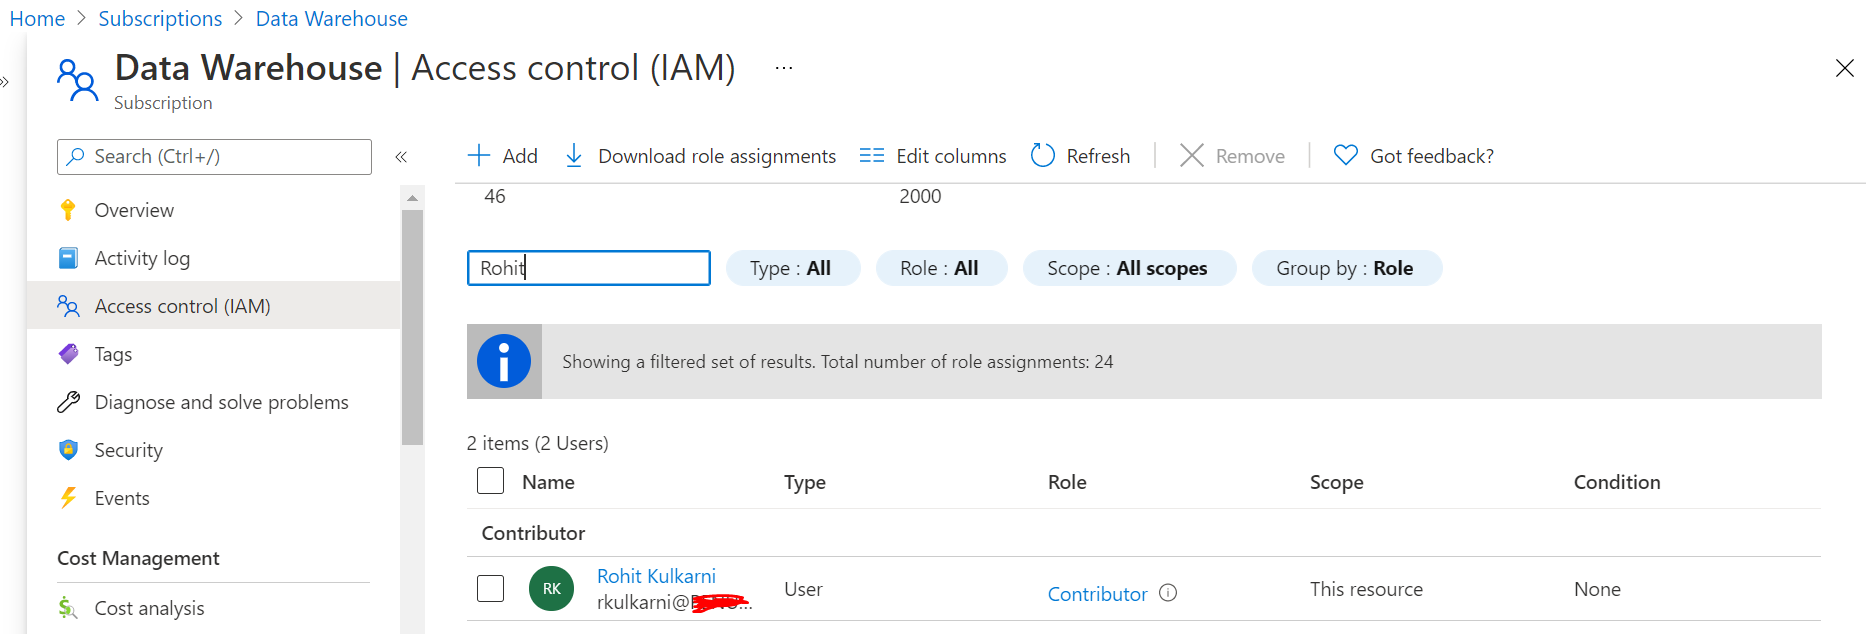The image size is (1866, 634).
Task: Toggle the select-all checkbox beside Name
Action: tap(490, 481)
